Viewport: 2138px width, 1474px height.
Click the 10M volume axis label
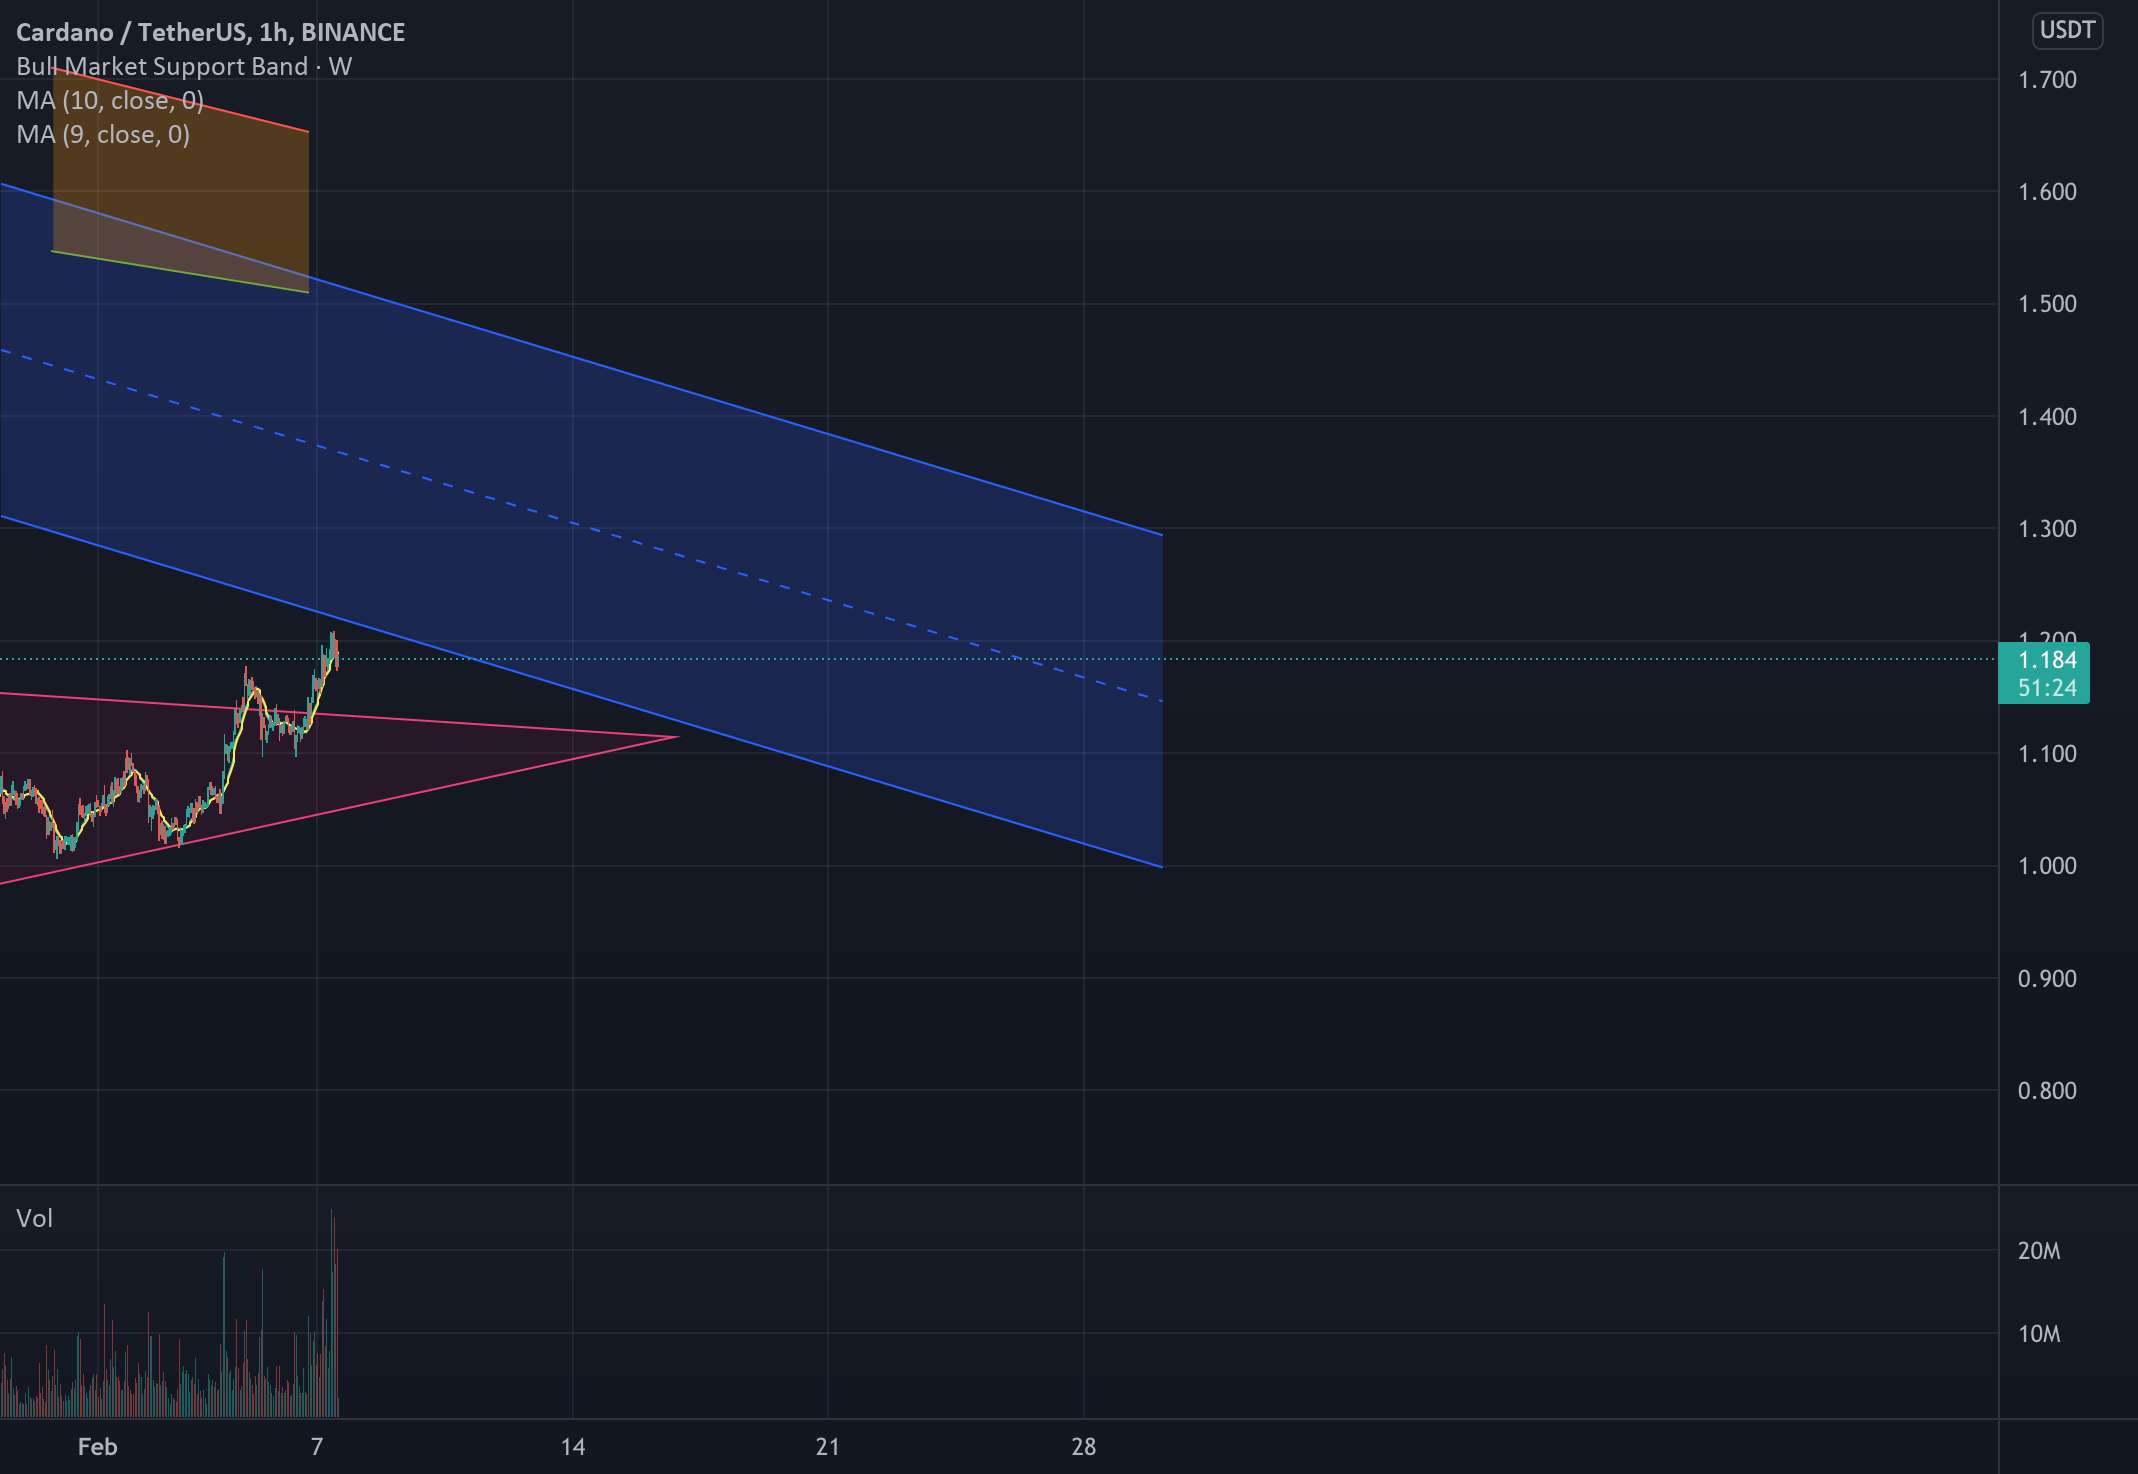pyautogui.click(x=2038, y=1333)
